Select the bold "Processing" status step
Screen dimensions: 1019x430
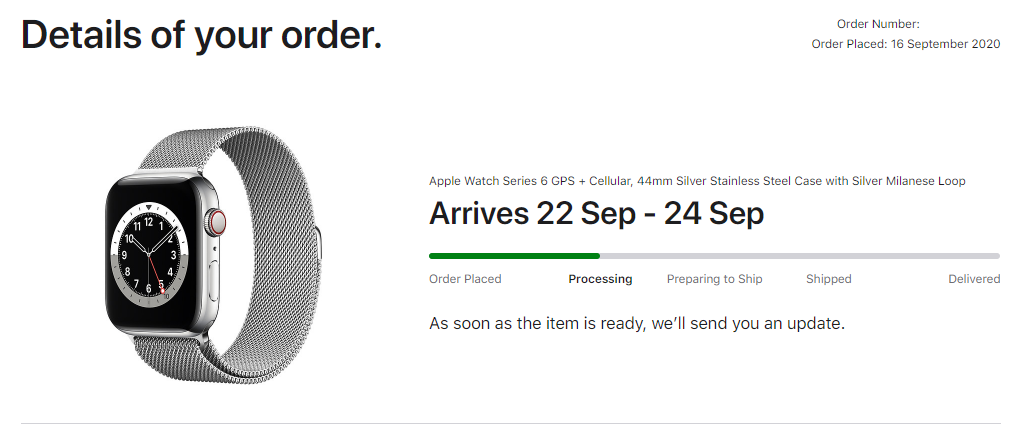tap(600, 279)
